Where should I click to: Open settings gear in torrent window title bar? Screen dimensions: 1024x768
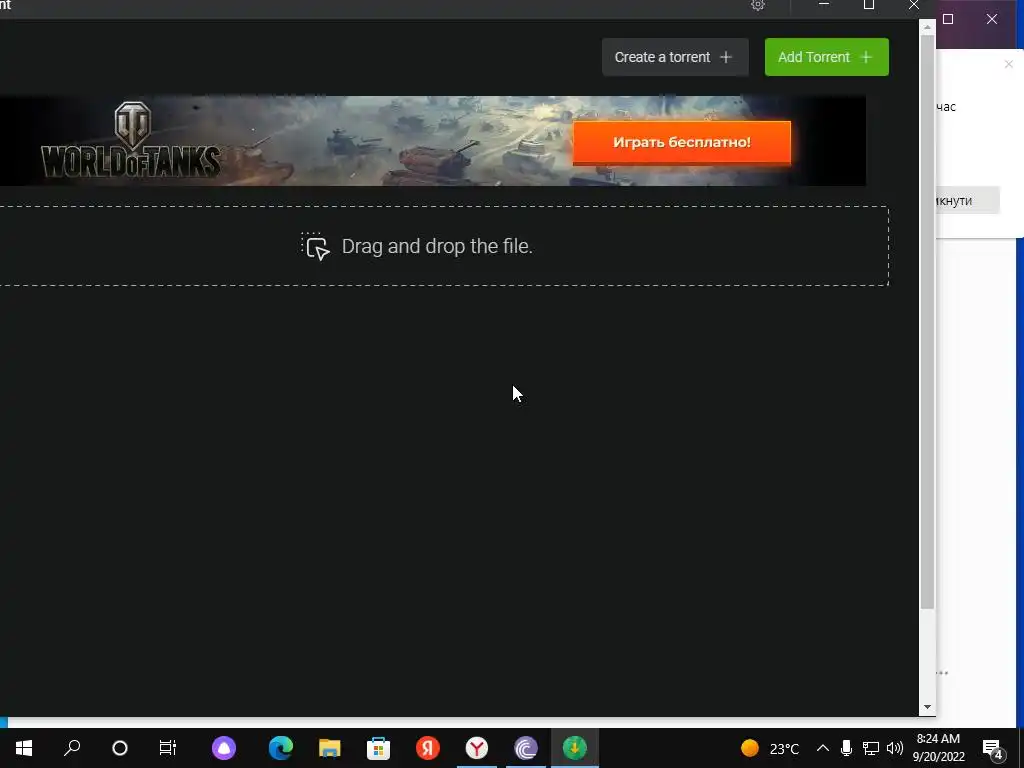coord(758,5)
